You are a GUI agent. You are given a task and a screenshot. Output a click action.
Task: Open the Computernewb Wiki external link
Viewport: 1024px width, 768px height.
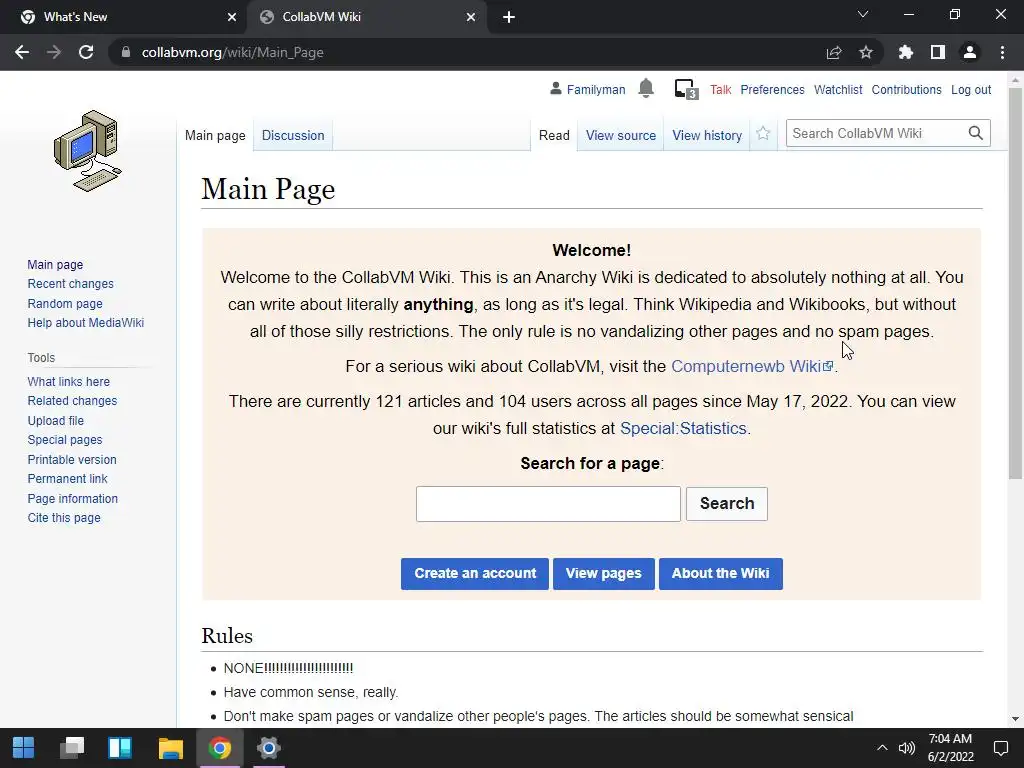point(752,366)
